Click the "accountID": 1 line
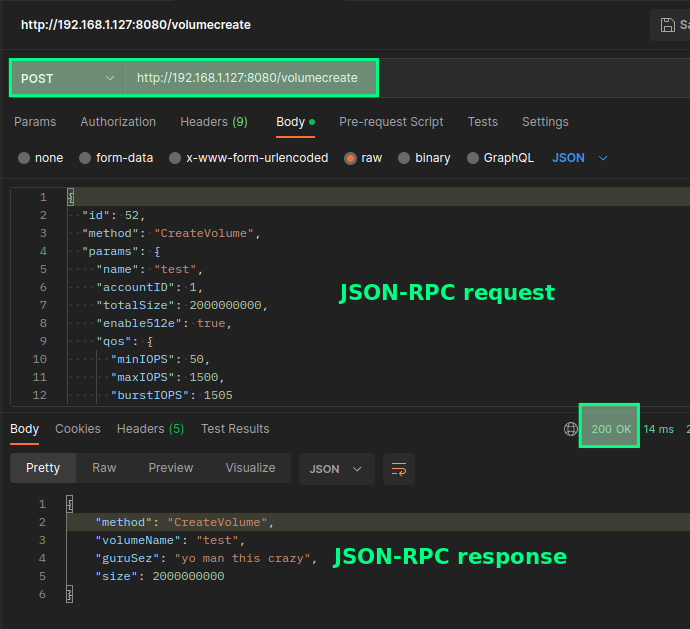The image size is (690, 629). coord(150,287)
